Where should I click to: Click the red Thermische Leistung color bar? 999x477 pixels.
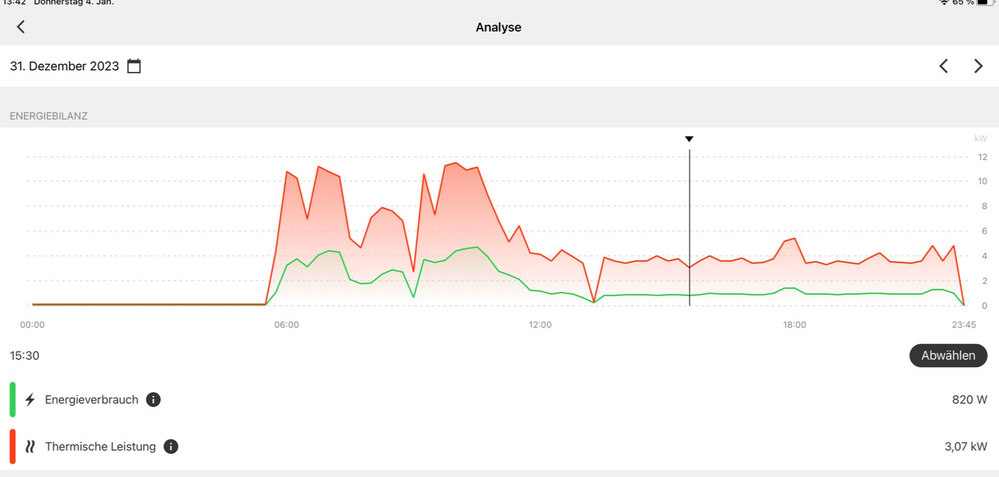pyautogui.click(x=12, y=447)
